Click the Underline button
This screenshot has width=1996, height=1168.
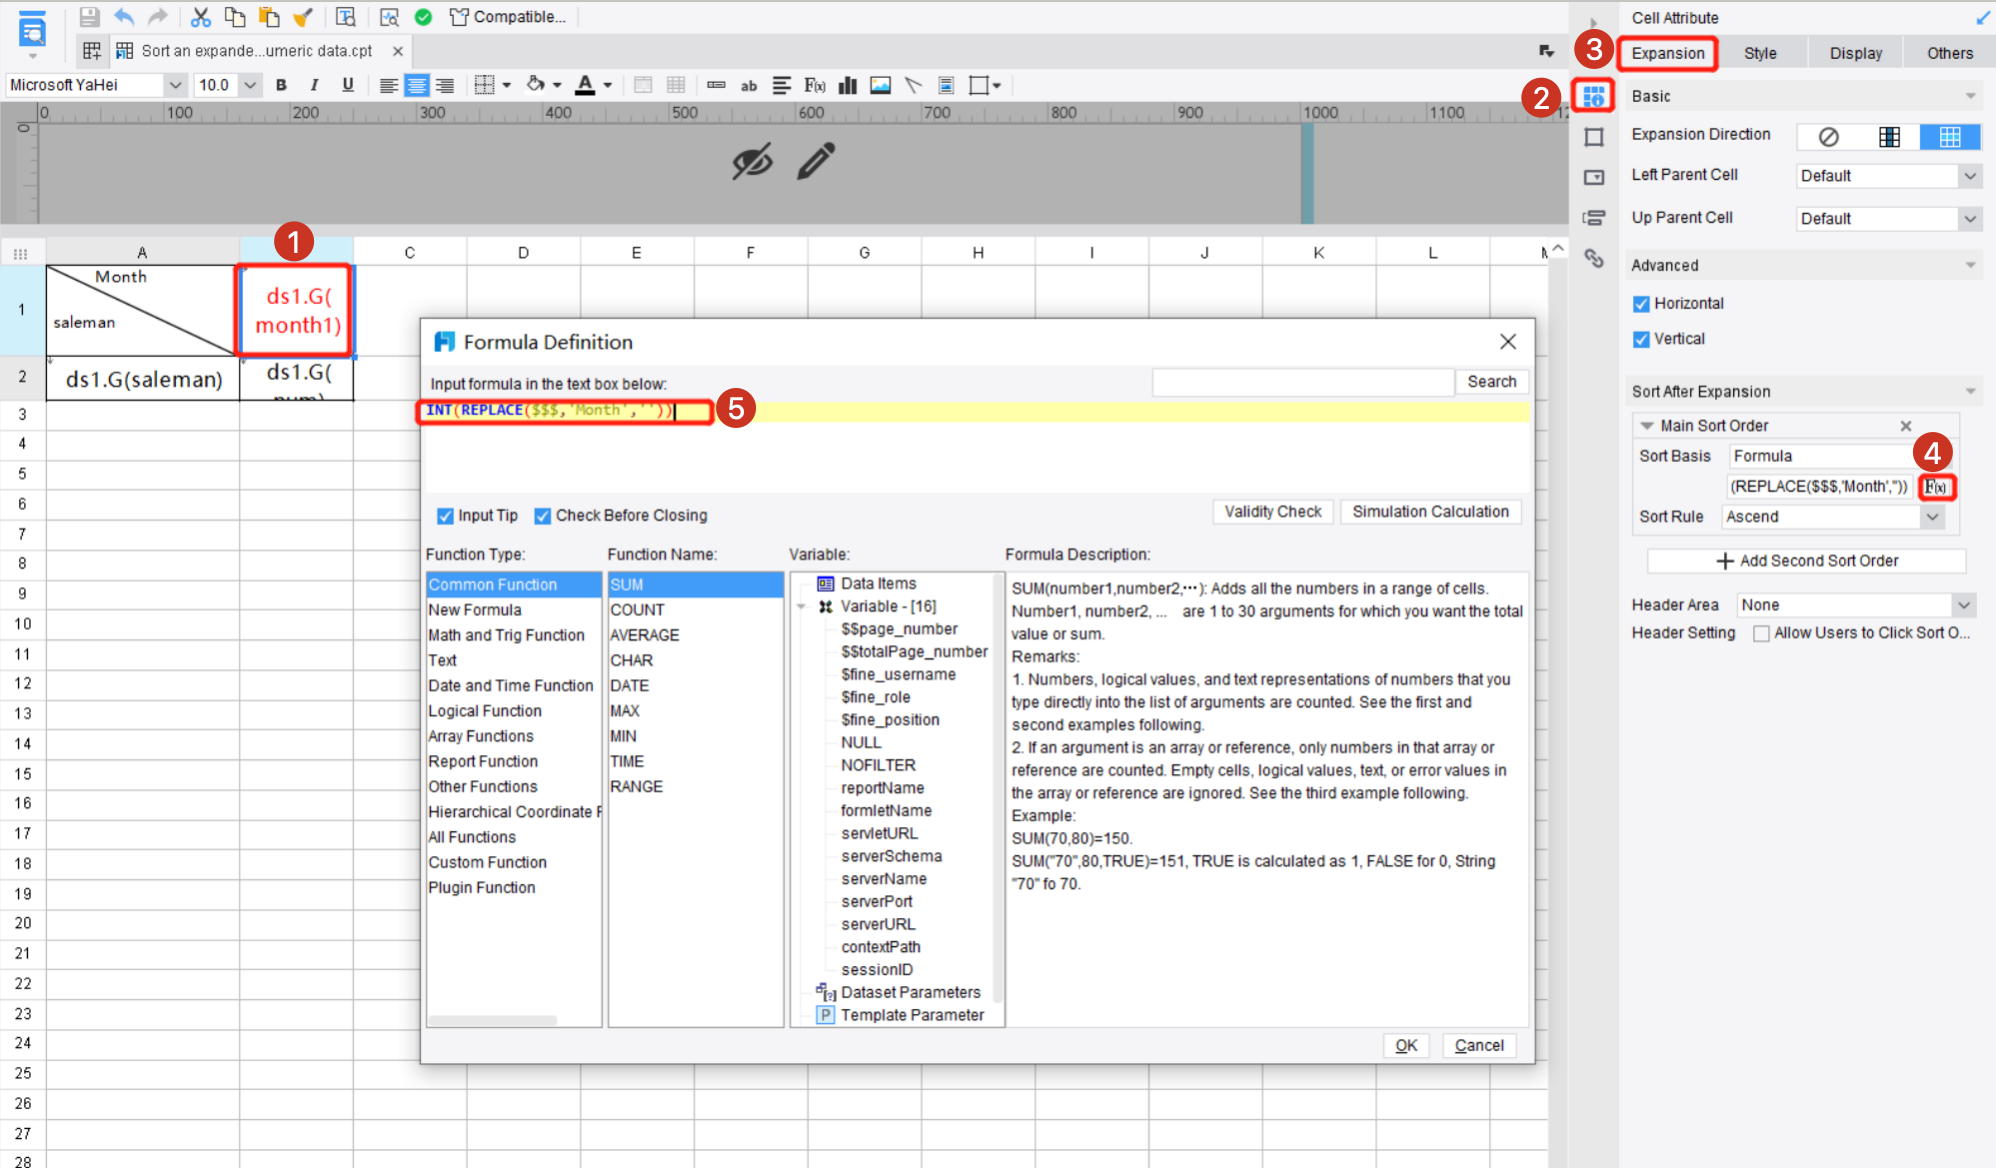[x=347, y=85]
